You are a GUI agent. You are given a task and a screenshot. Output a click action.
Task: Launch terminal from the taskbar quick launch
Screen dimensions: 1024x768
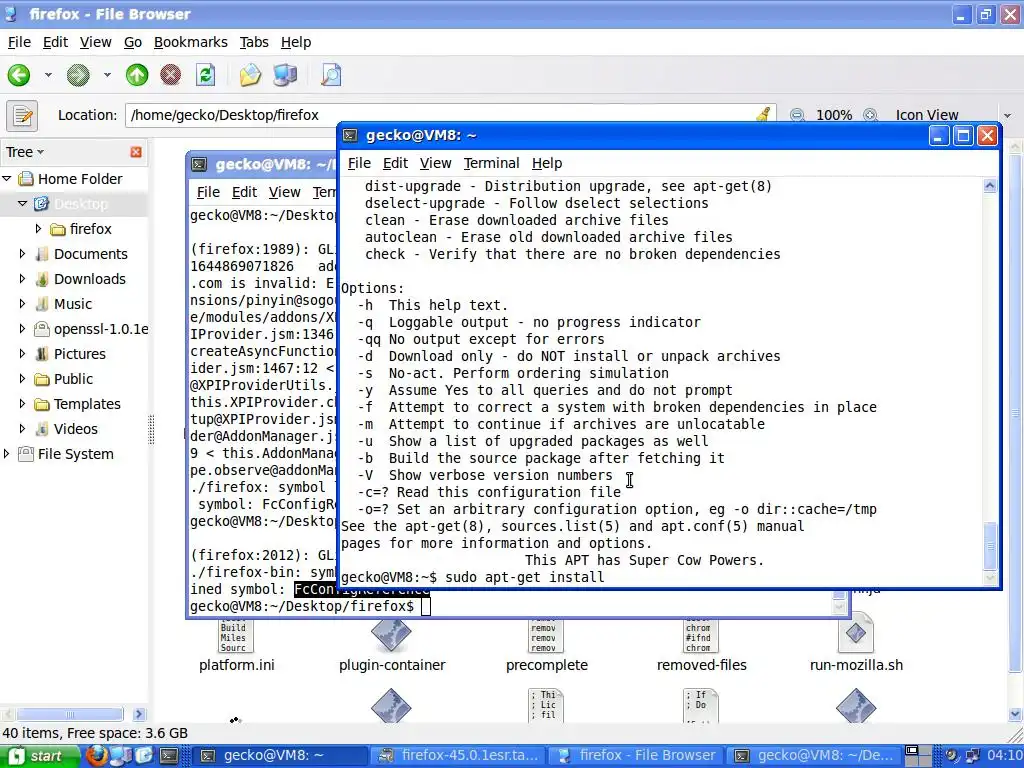(x=168, y=756)
